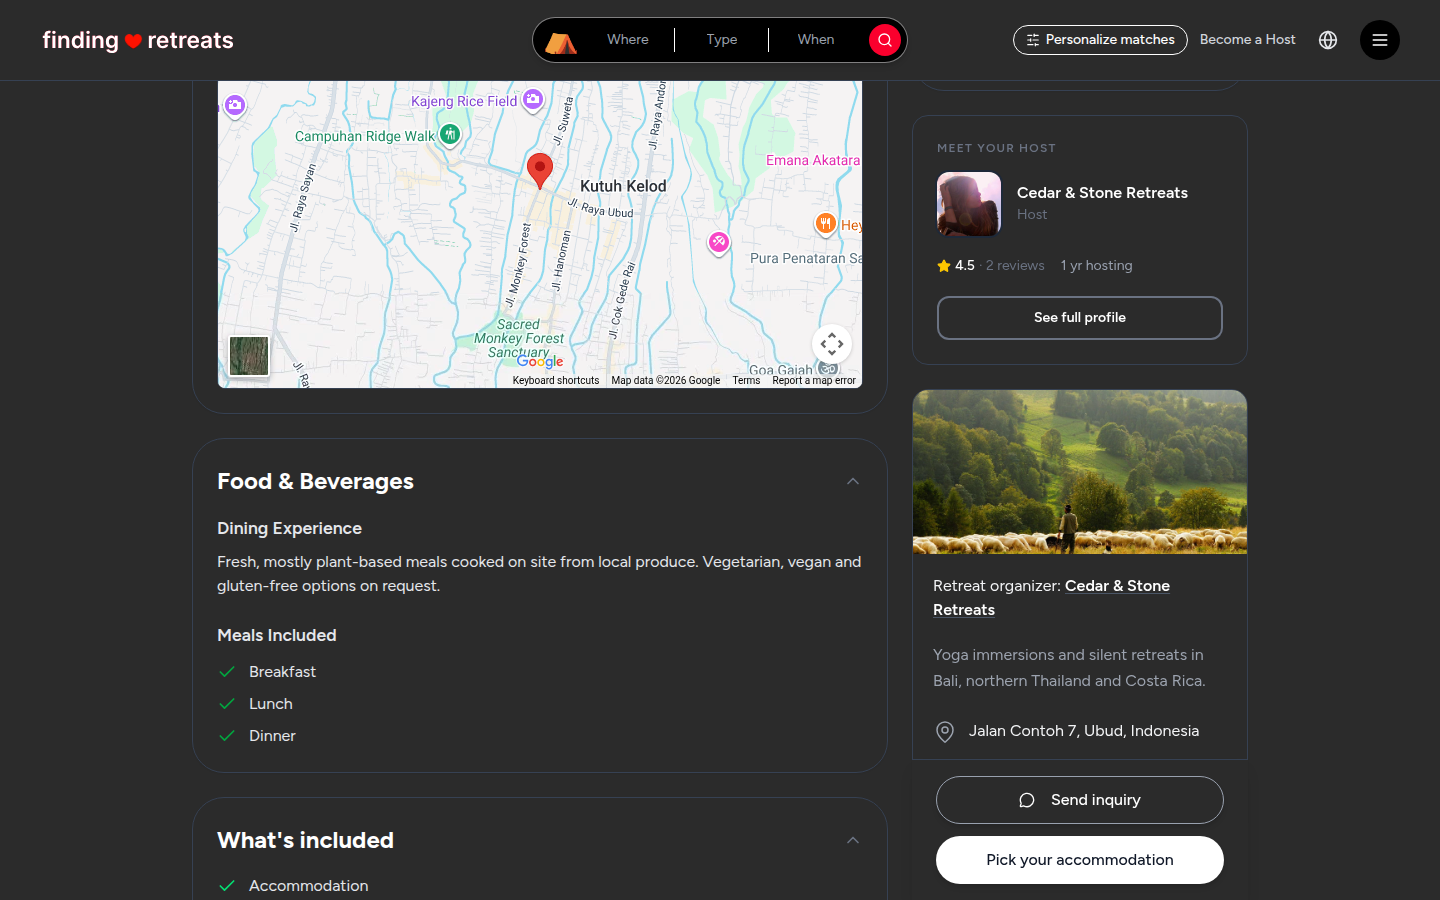Open the Type search option

[x=722, y=40]
